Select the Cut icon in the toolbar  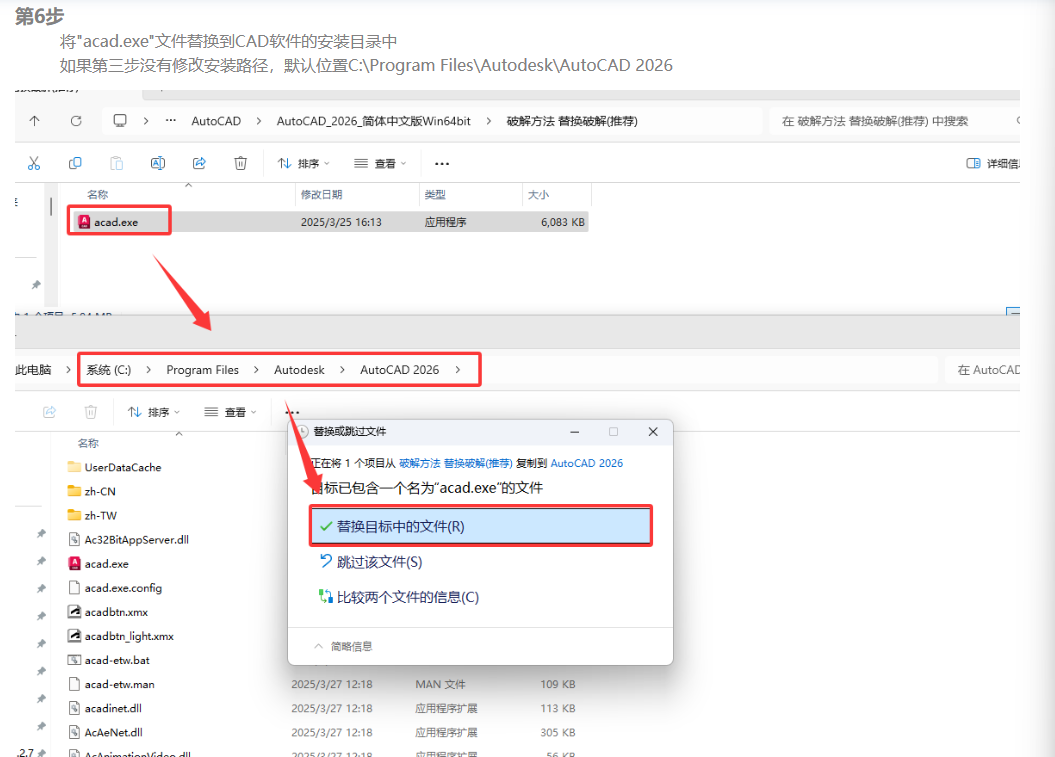pos(33,162)
